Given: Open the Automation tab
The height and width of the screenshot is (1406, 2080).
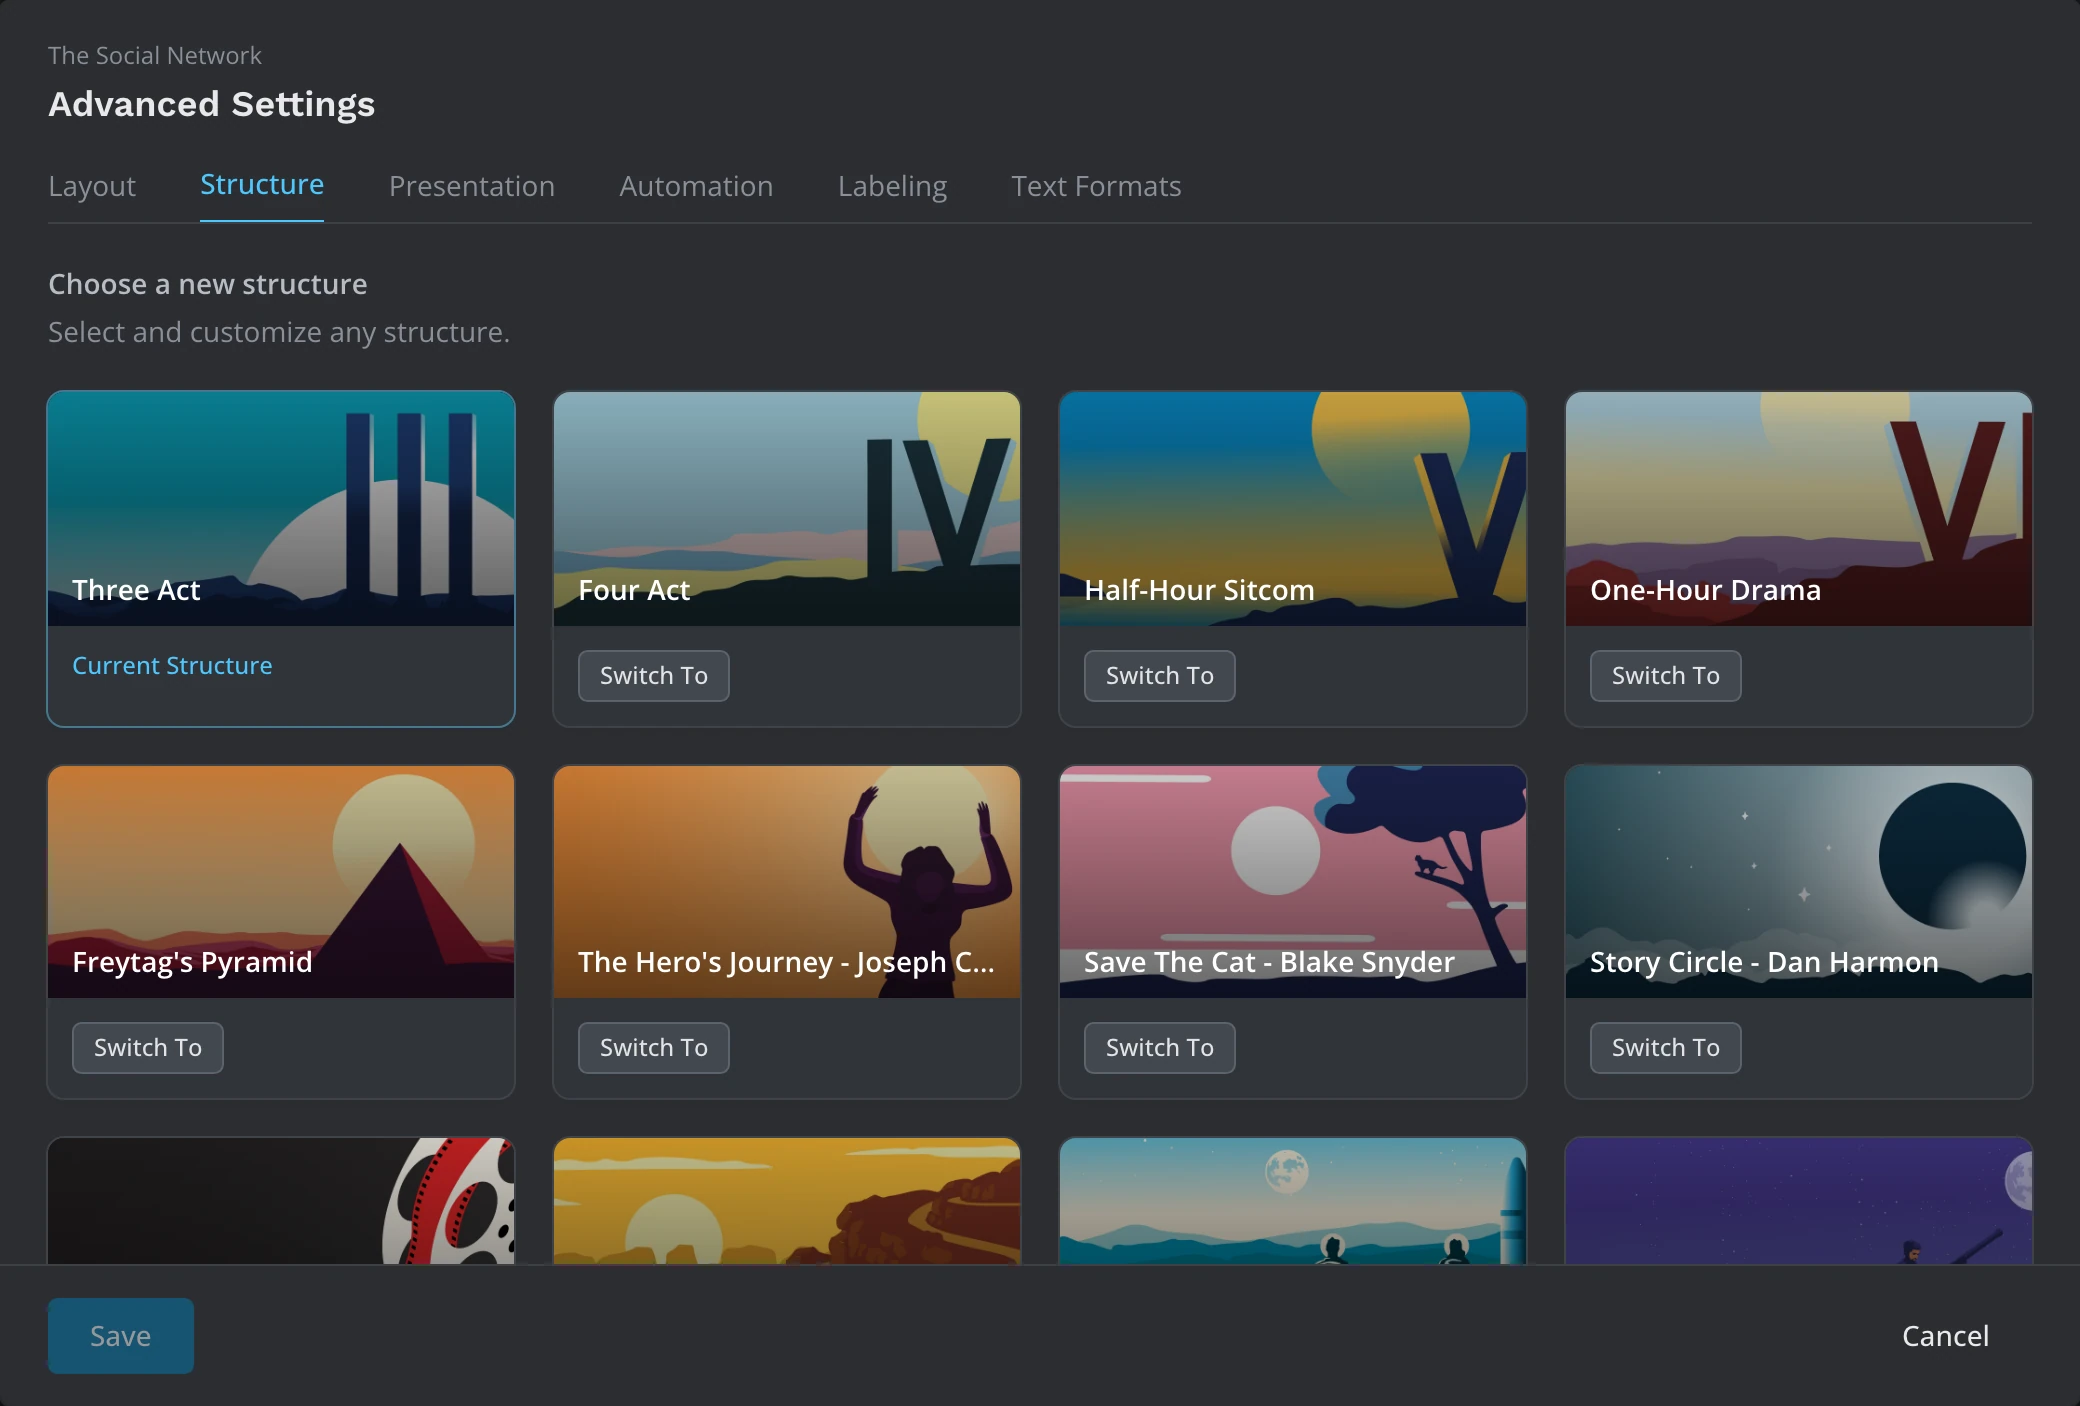Looking at the screenshot, I should [696, 186].
